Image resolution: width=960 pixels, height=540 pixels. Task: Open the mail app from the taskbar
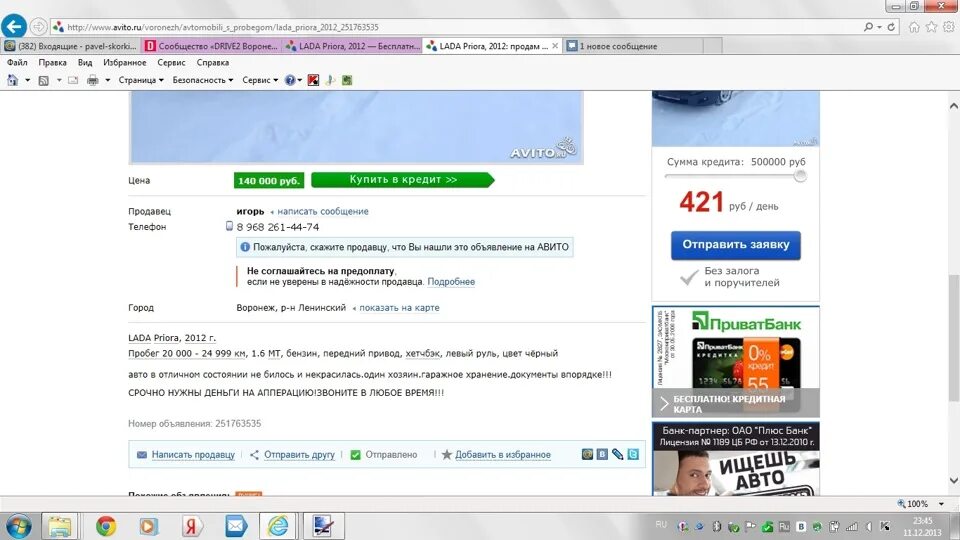coord(235,526)
